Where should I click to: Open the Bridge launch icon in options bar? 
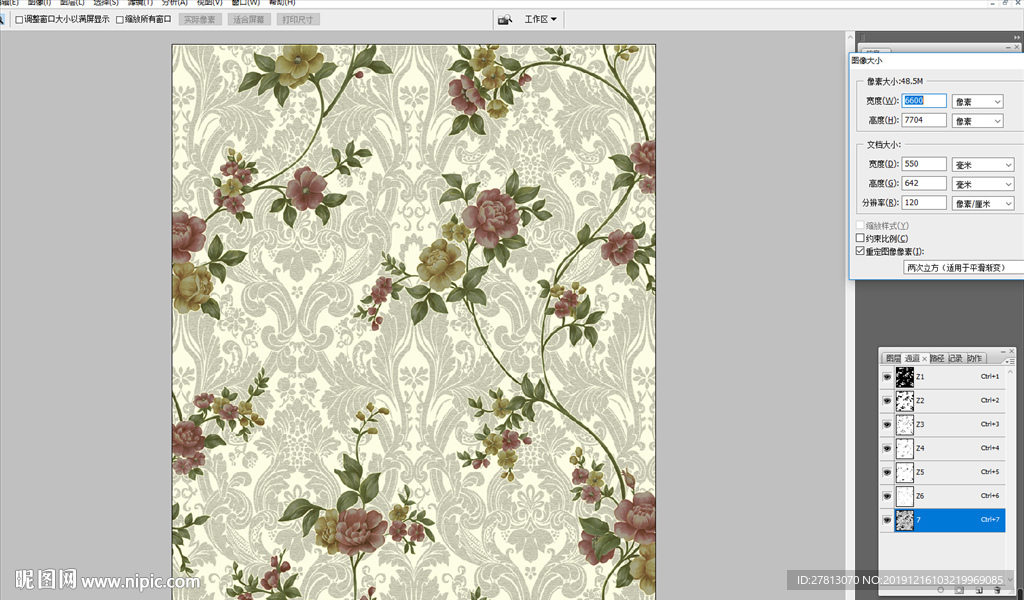pos(505,20)
